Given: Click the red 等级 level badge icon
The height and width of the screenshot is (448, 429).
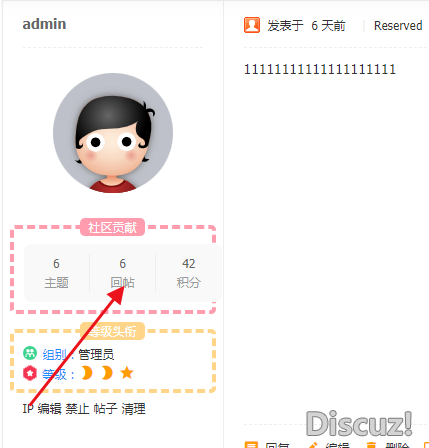Looking at the screenshot, I should (x=30, y=373).
